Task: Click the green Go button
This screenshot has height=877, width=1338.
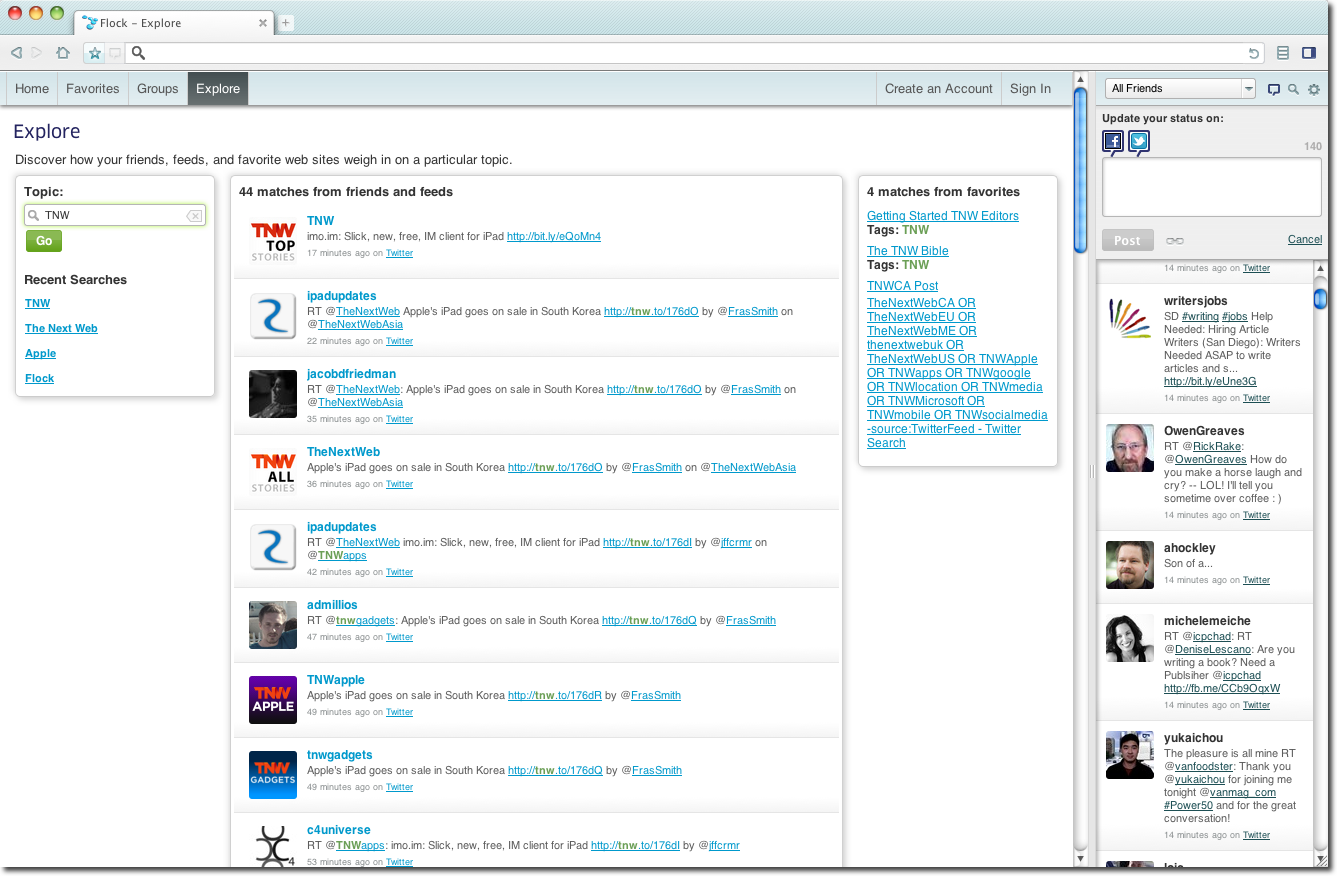Action: point(44,240)
